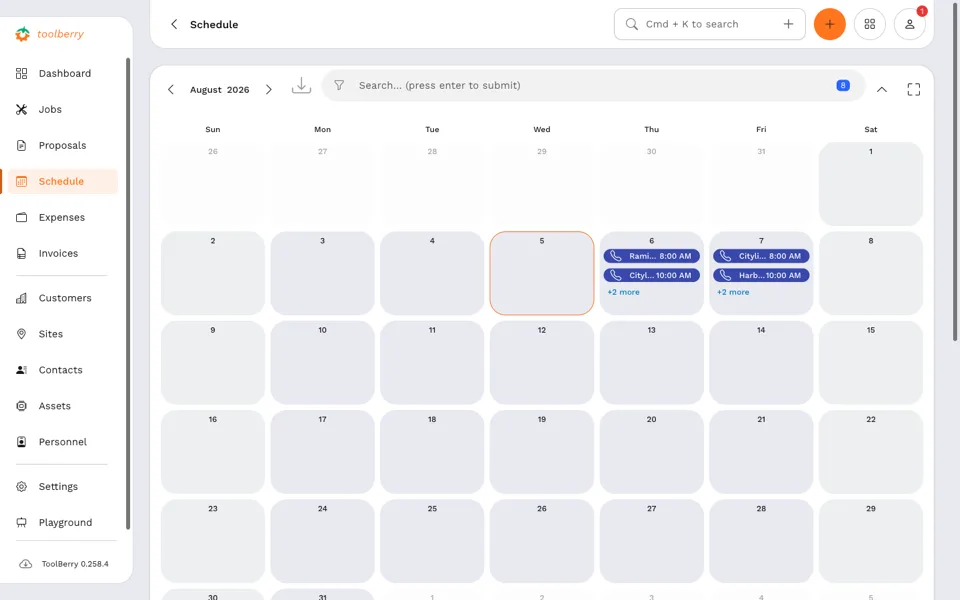This screenshot has height=600, width=960.
Task: Click the blue 8 results badge
Action: pyautogui.click(x=843, y=86)
